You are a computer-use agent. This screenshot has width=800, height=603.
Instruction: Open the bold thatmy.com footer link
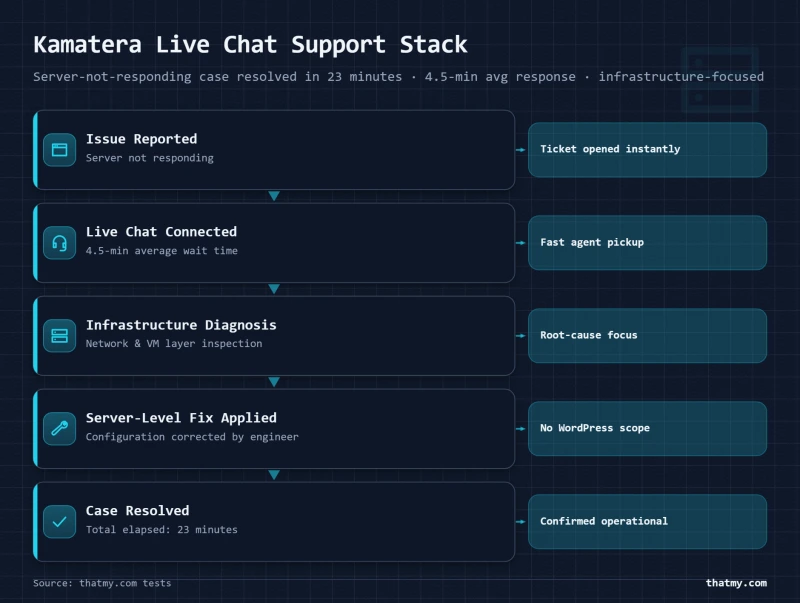point(736,583)
